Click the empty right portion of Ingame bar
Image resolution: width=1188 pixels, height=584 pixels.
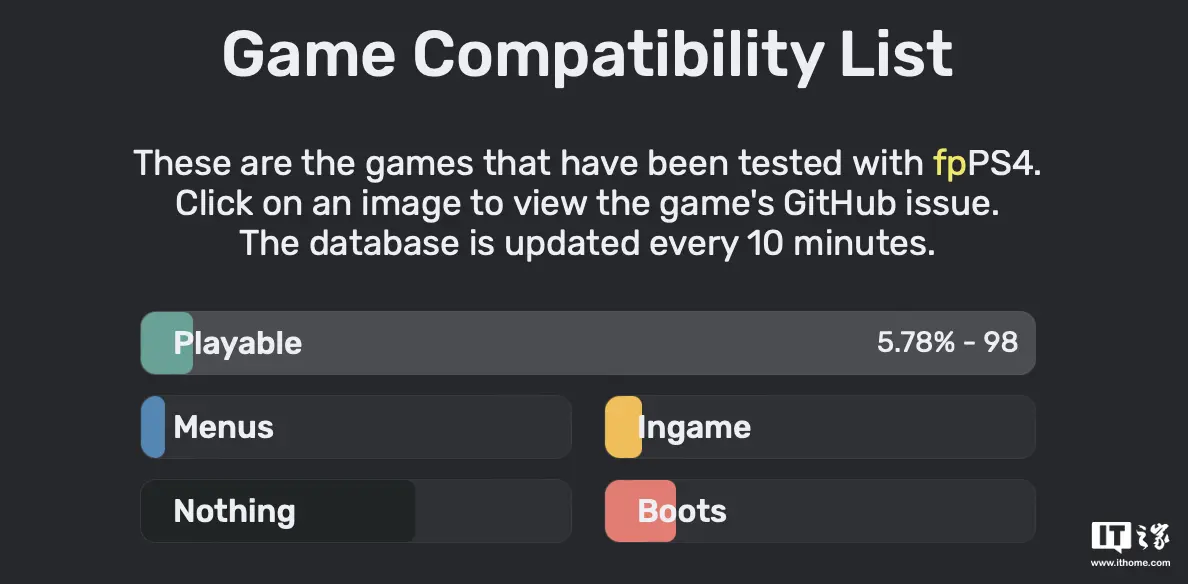pyautogui.click(x=894, y=427)
